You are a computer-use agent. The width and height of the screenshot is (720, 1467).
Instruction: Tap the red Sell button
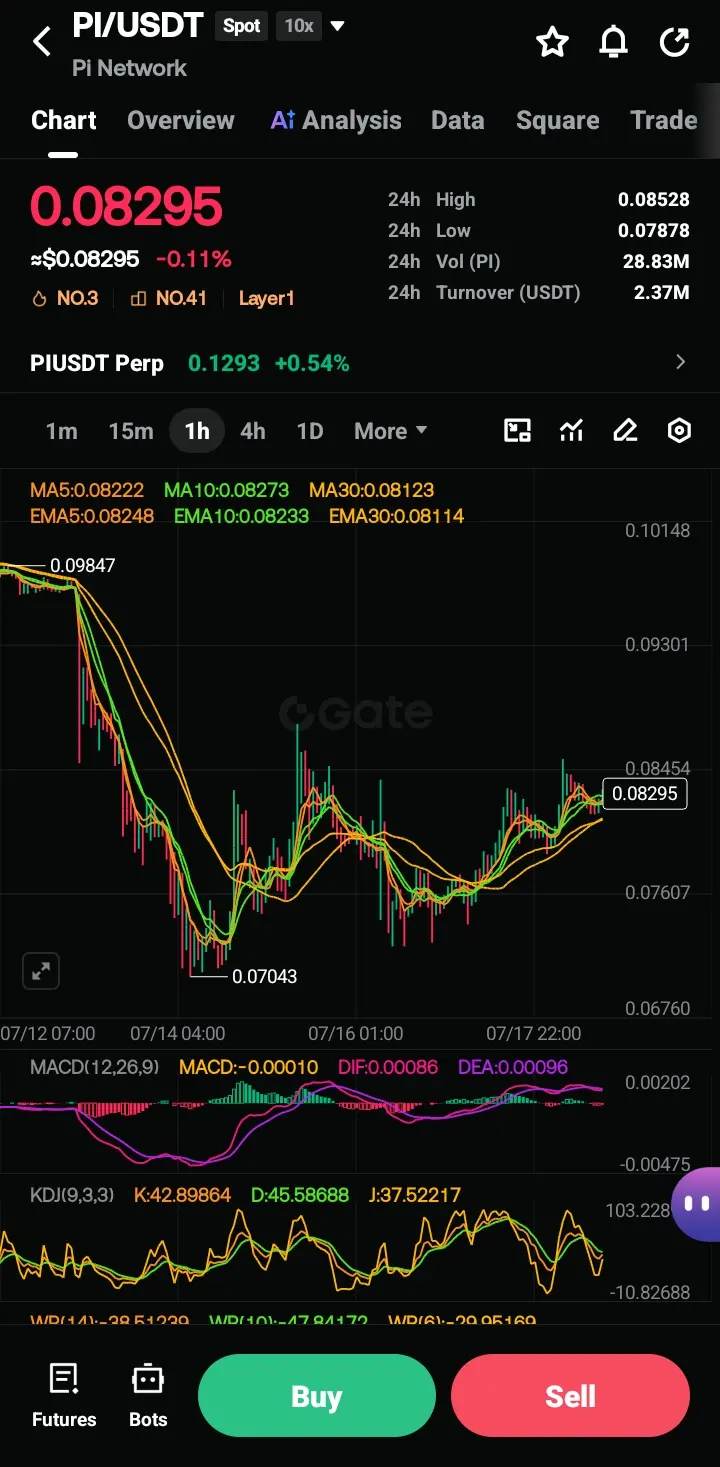(571, 1396)
